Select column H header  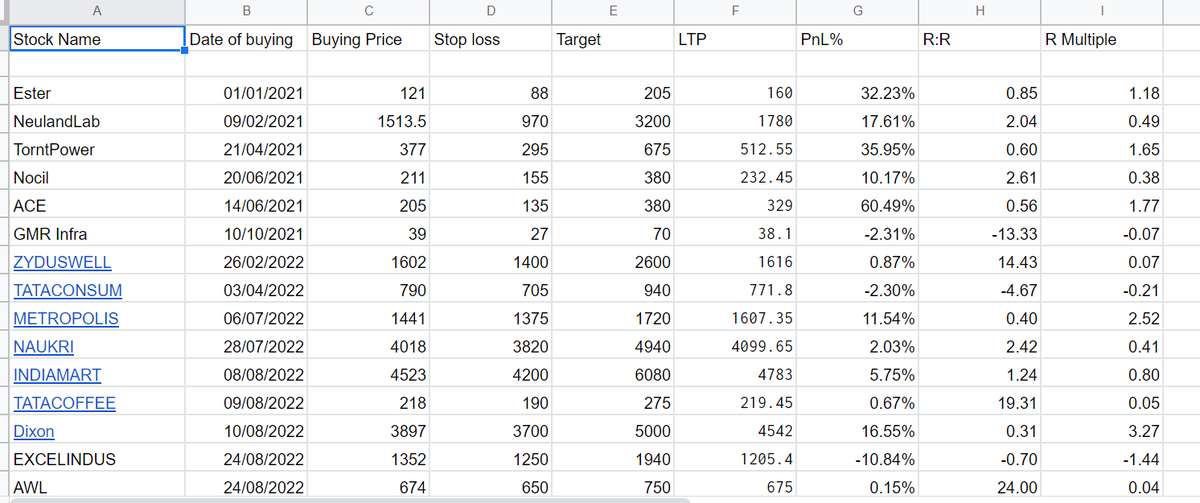pos(980,12)
